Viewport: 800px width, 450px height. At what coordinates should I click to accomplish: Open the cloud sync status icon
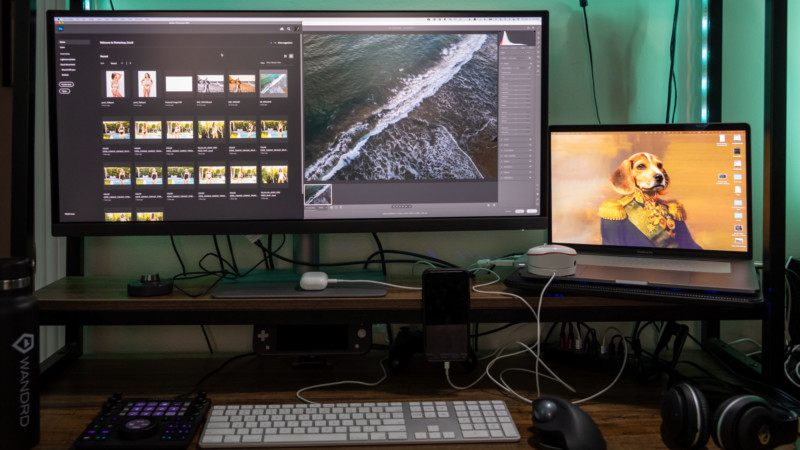282,29
